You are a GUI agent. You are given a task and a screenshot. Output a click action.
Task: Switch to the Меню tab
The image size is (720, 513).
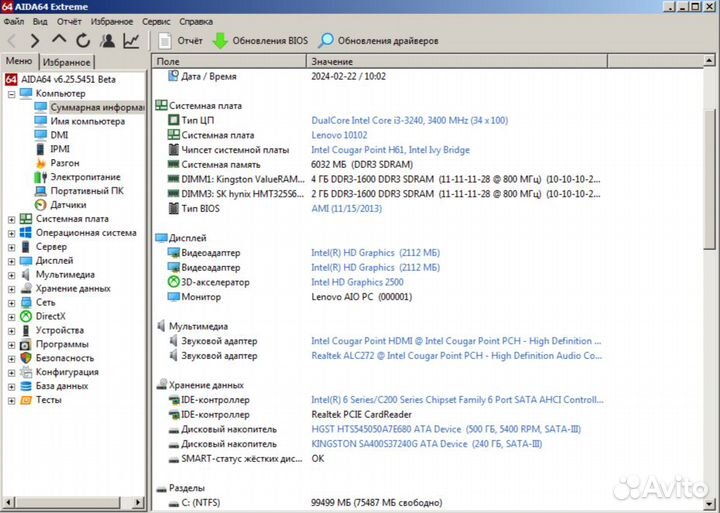coord(19,61)
